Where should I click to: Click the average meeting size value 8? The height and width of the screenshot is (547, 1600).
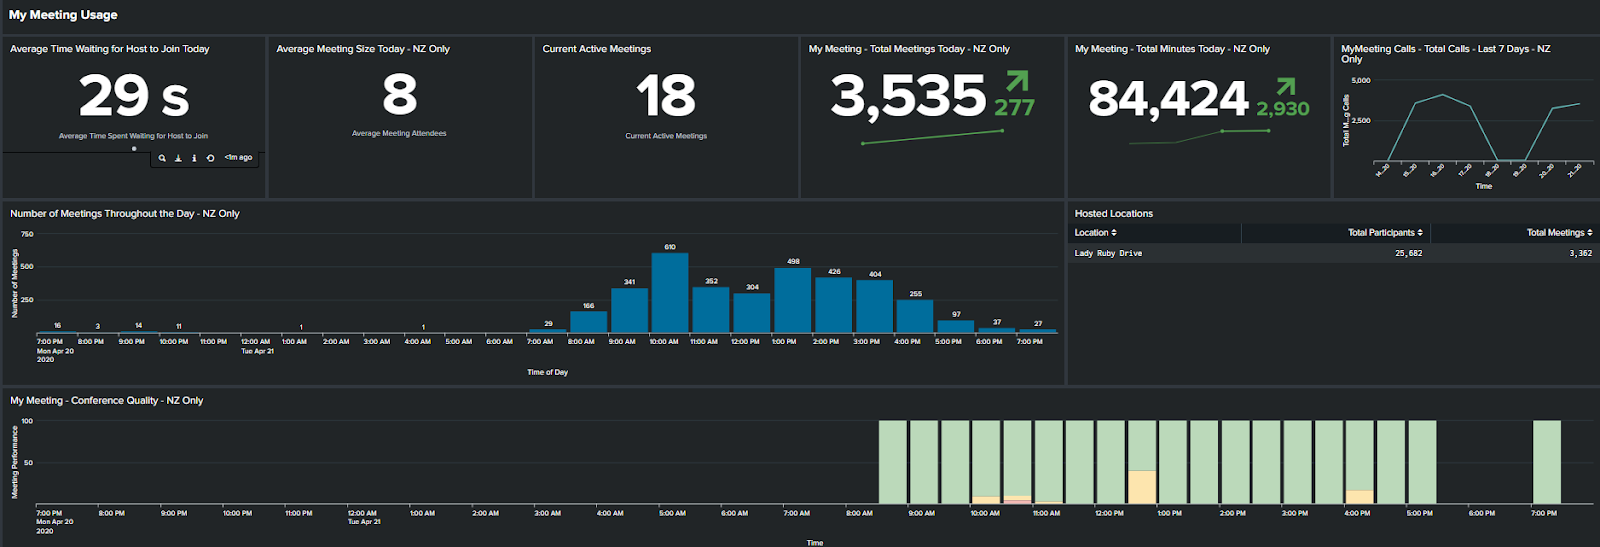click(x=399, y=95)
